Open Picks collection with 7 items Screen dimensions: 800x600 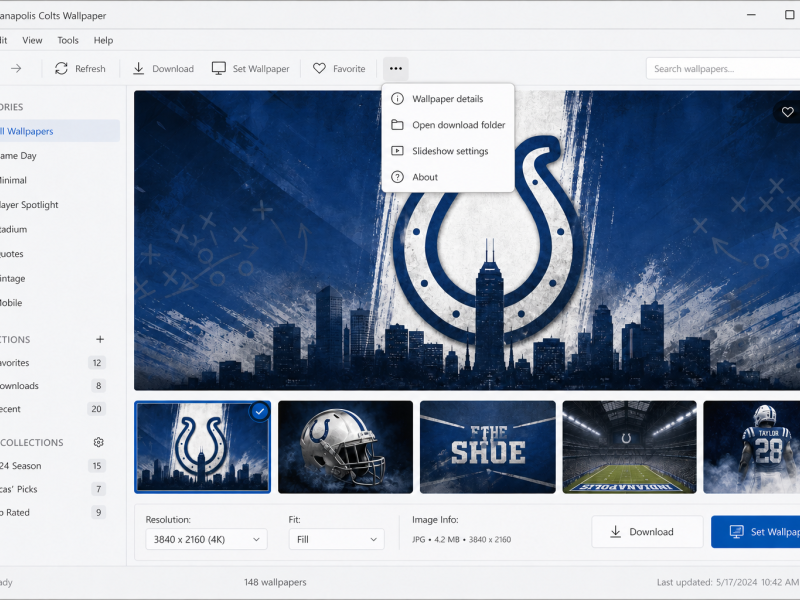(60, 489)
